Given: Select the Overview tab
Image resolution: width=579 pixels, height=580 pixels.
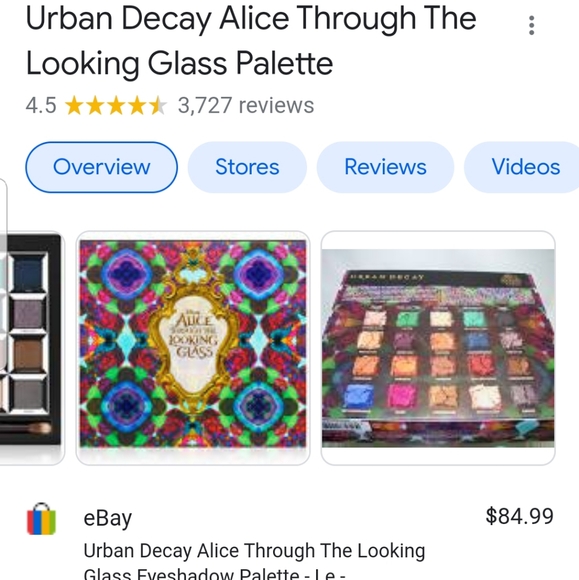Looking at the screenshot, I should [x=101, y=167].
